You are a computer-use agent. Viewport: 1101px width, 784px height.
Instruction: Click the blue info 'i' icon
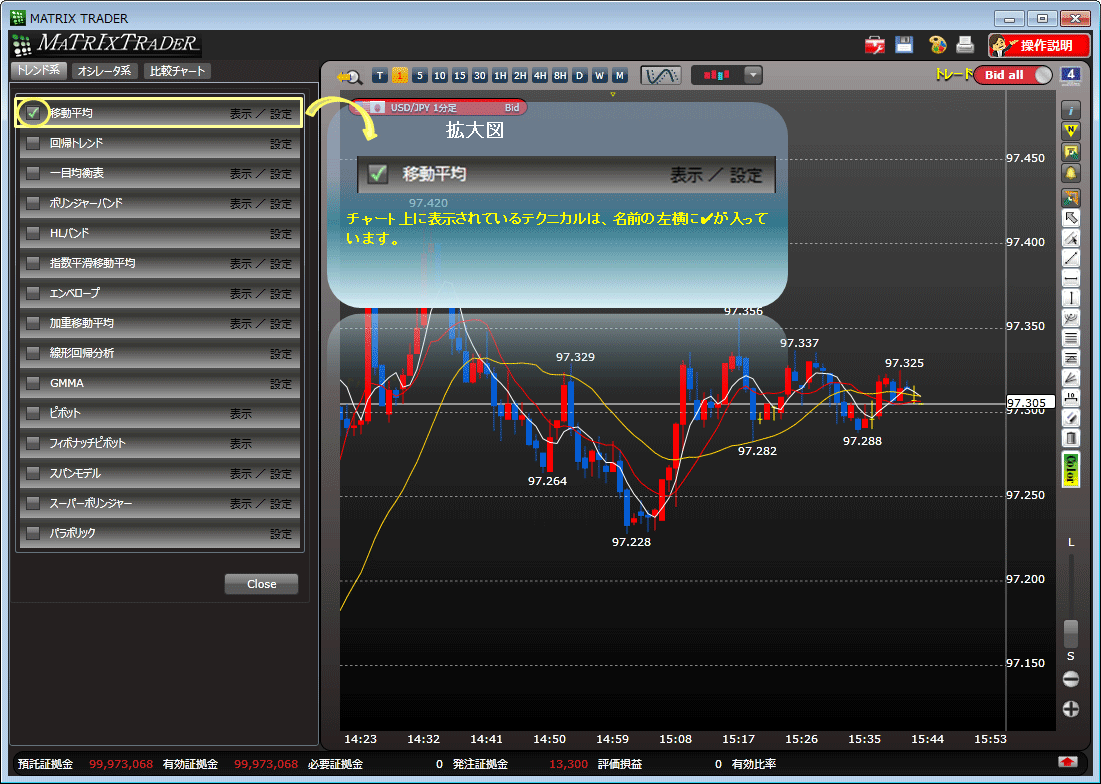1071,110
